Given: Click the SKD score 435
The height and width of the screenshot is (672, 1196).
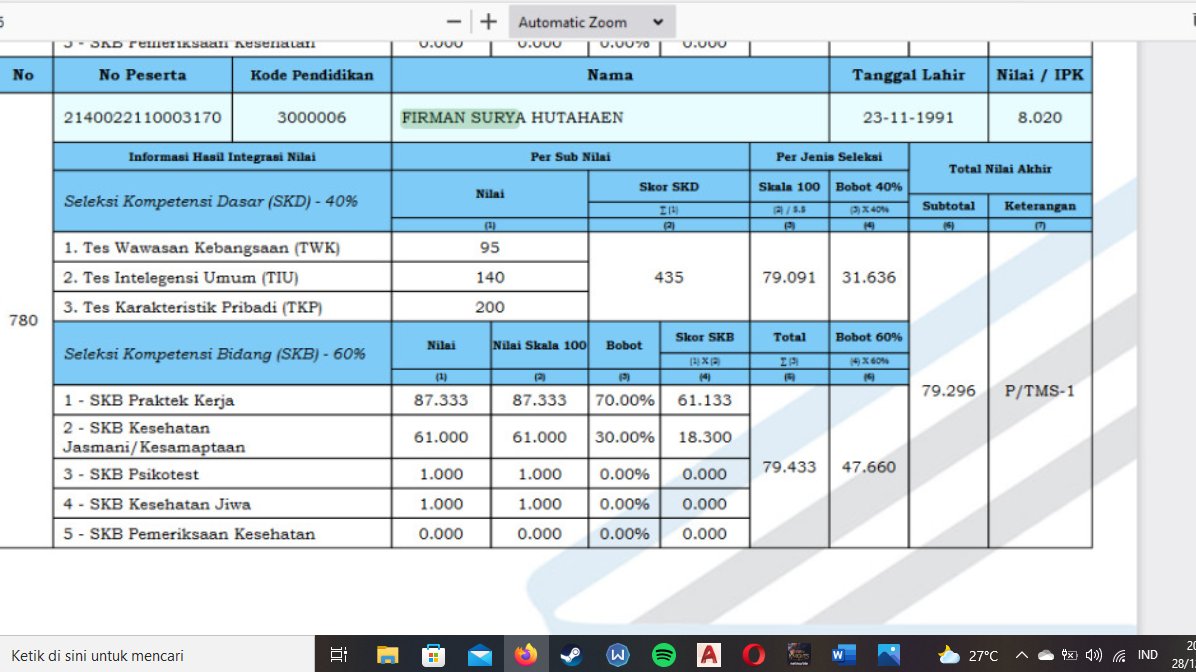Looking at the screenshot, I should 669,278.
